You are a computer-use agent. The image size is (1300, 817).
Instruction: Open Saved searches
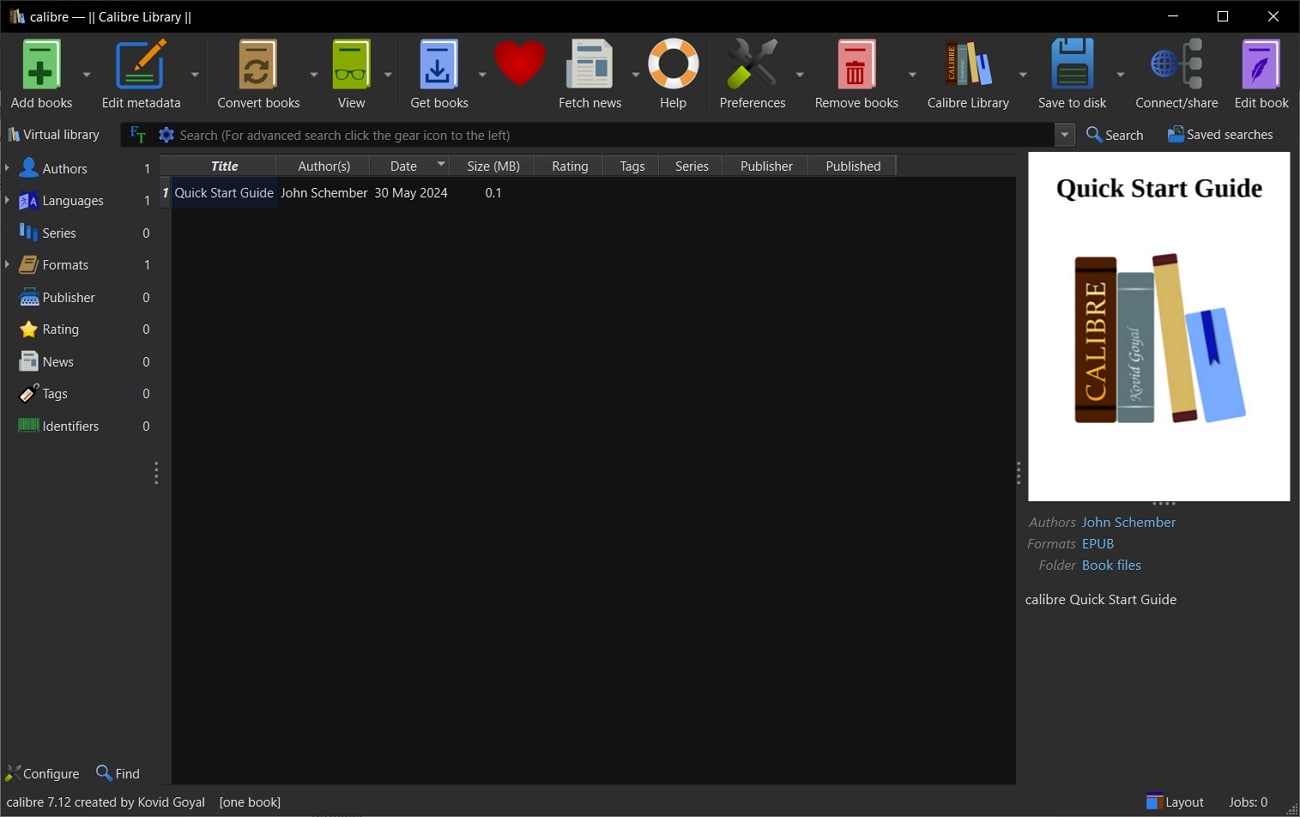(1220, 135)
